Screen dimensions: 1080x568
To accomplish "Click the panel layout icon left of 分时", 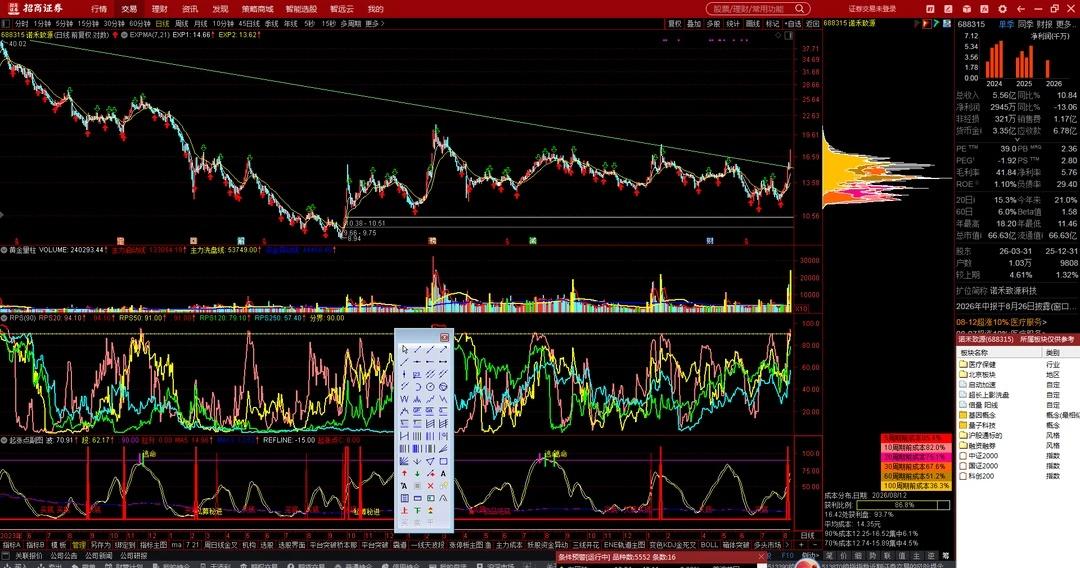I will click(6, 23).
